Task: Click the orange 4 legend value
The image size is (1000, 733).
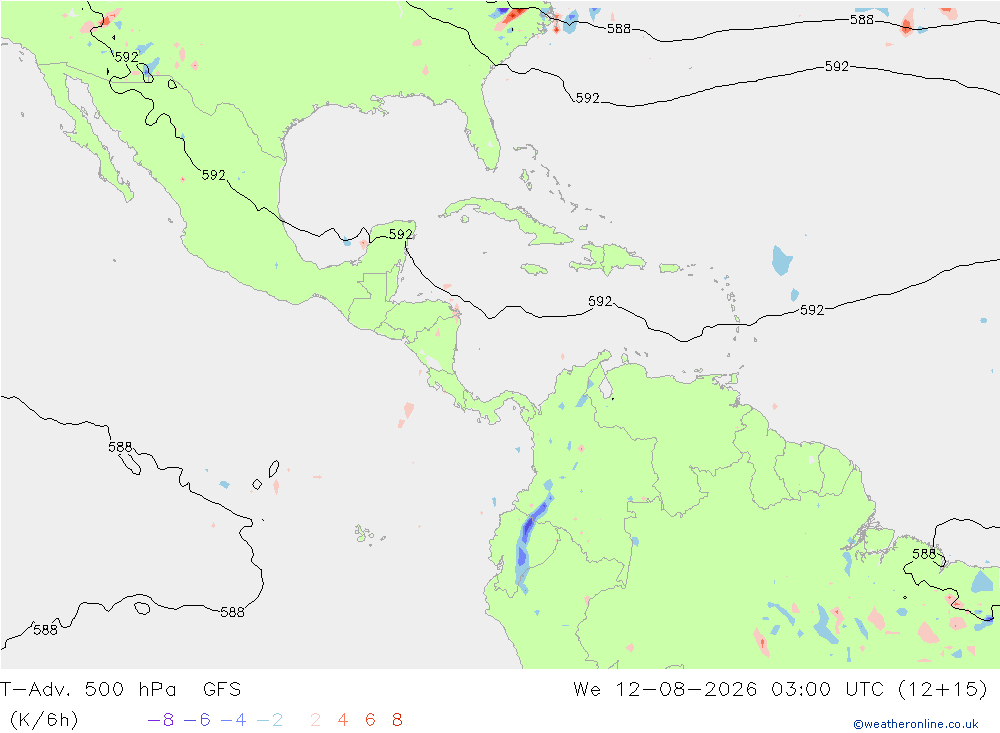Action: tap(343, 720)
